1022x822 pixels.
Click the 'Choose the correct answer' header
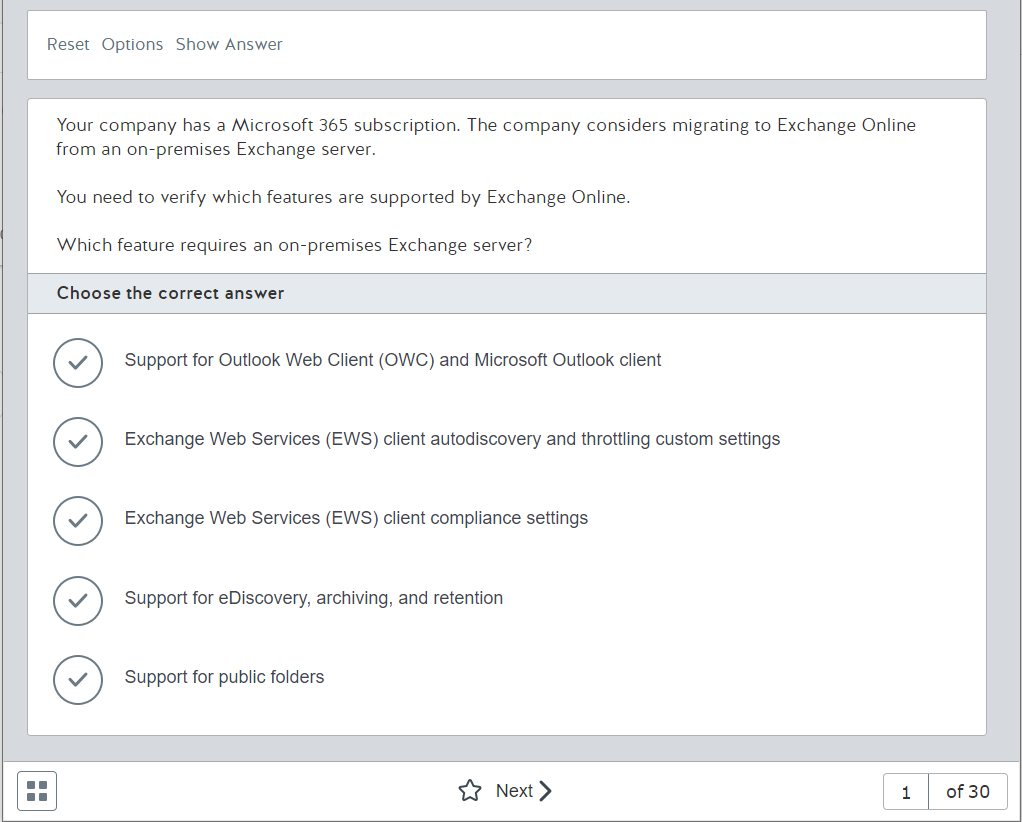click(x=170, y=293)
